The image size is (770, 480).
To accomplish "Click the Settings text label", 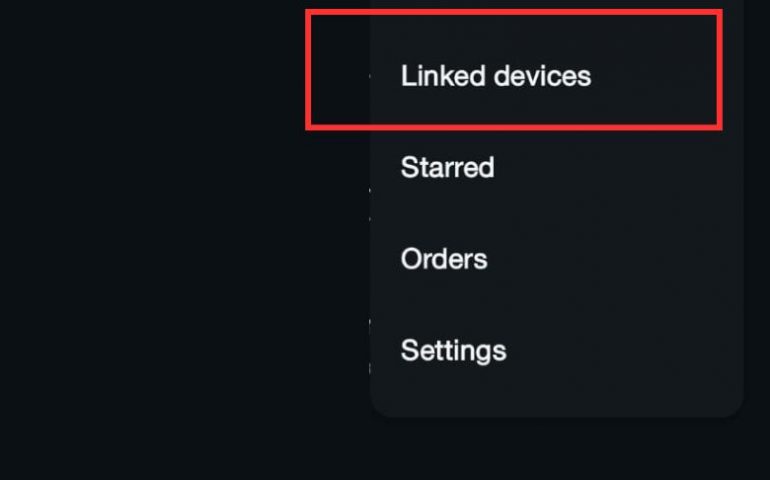I will pos(453,351).
